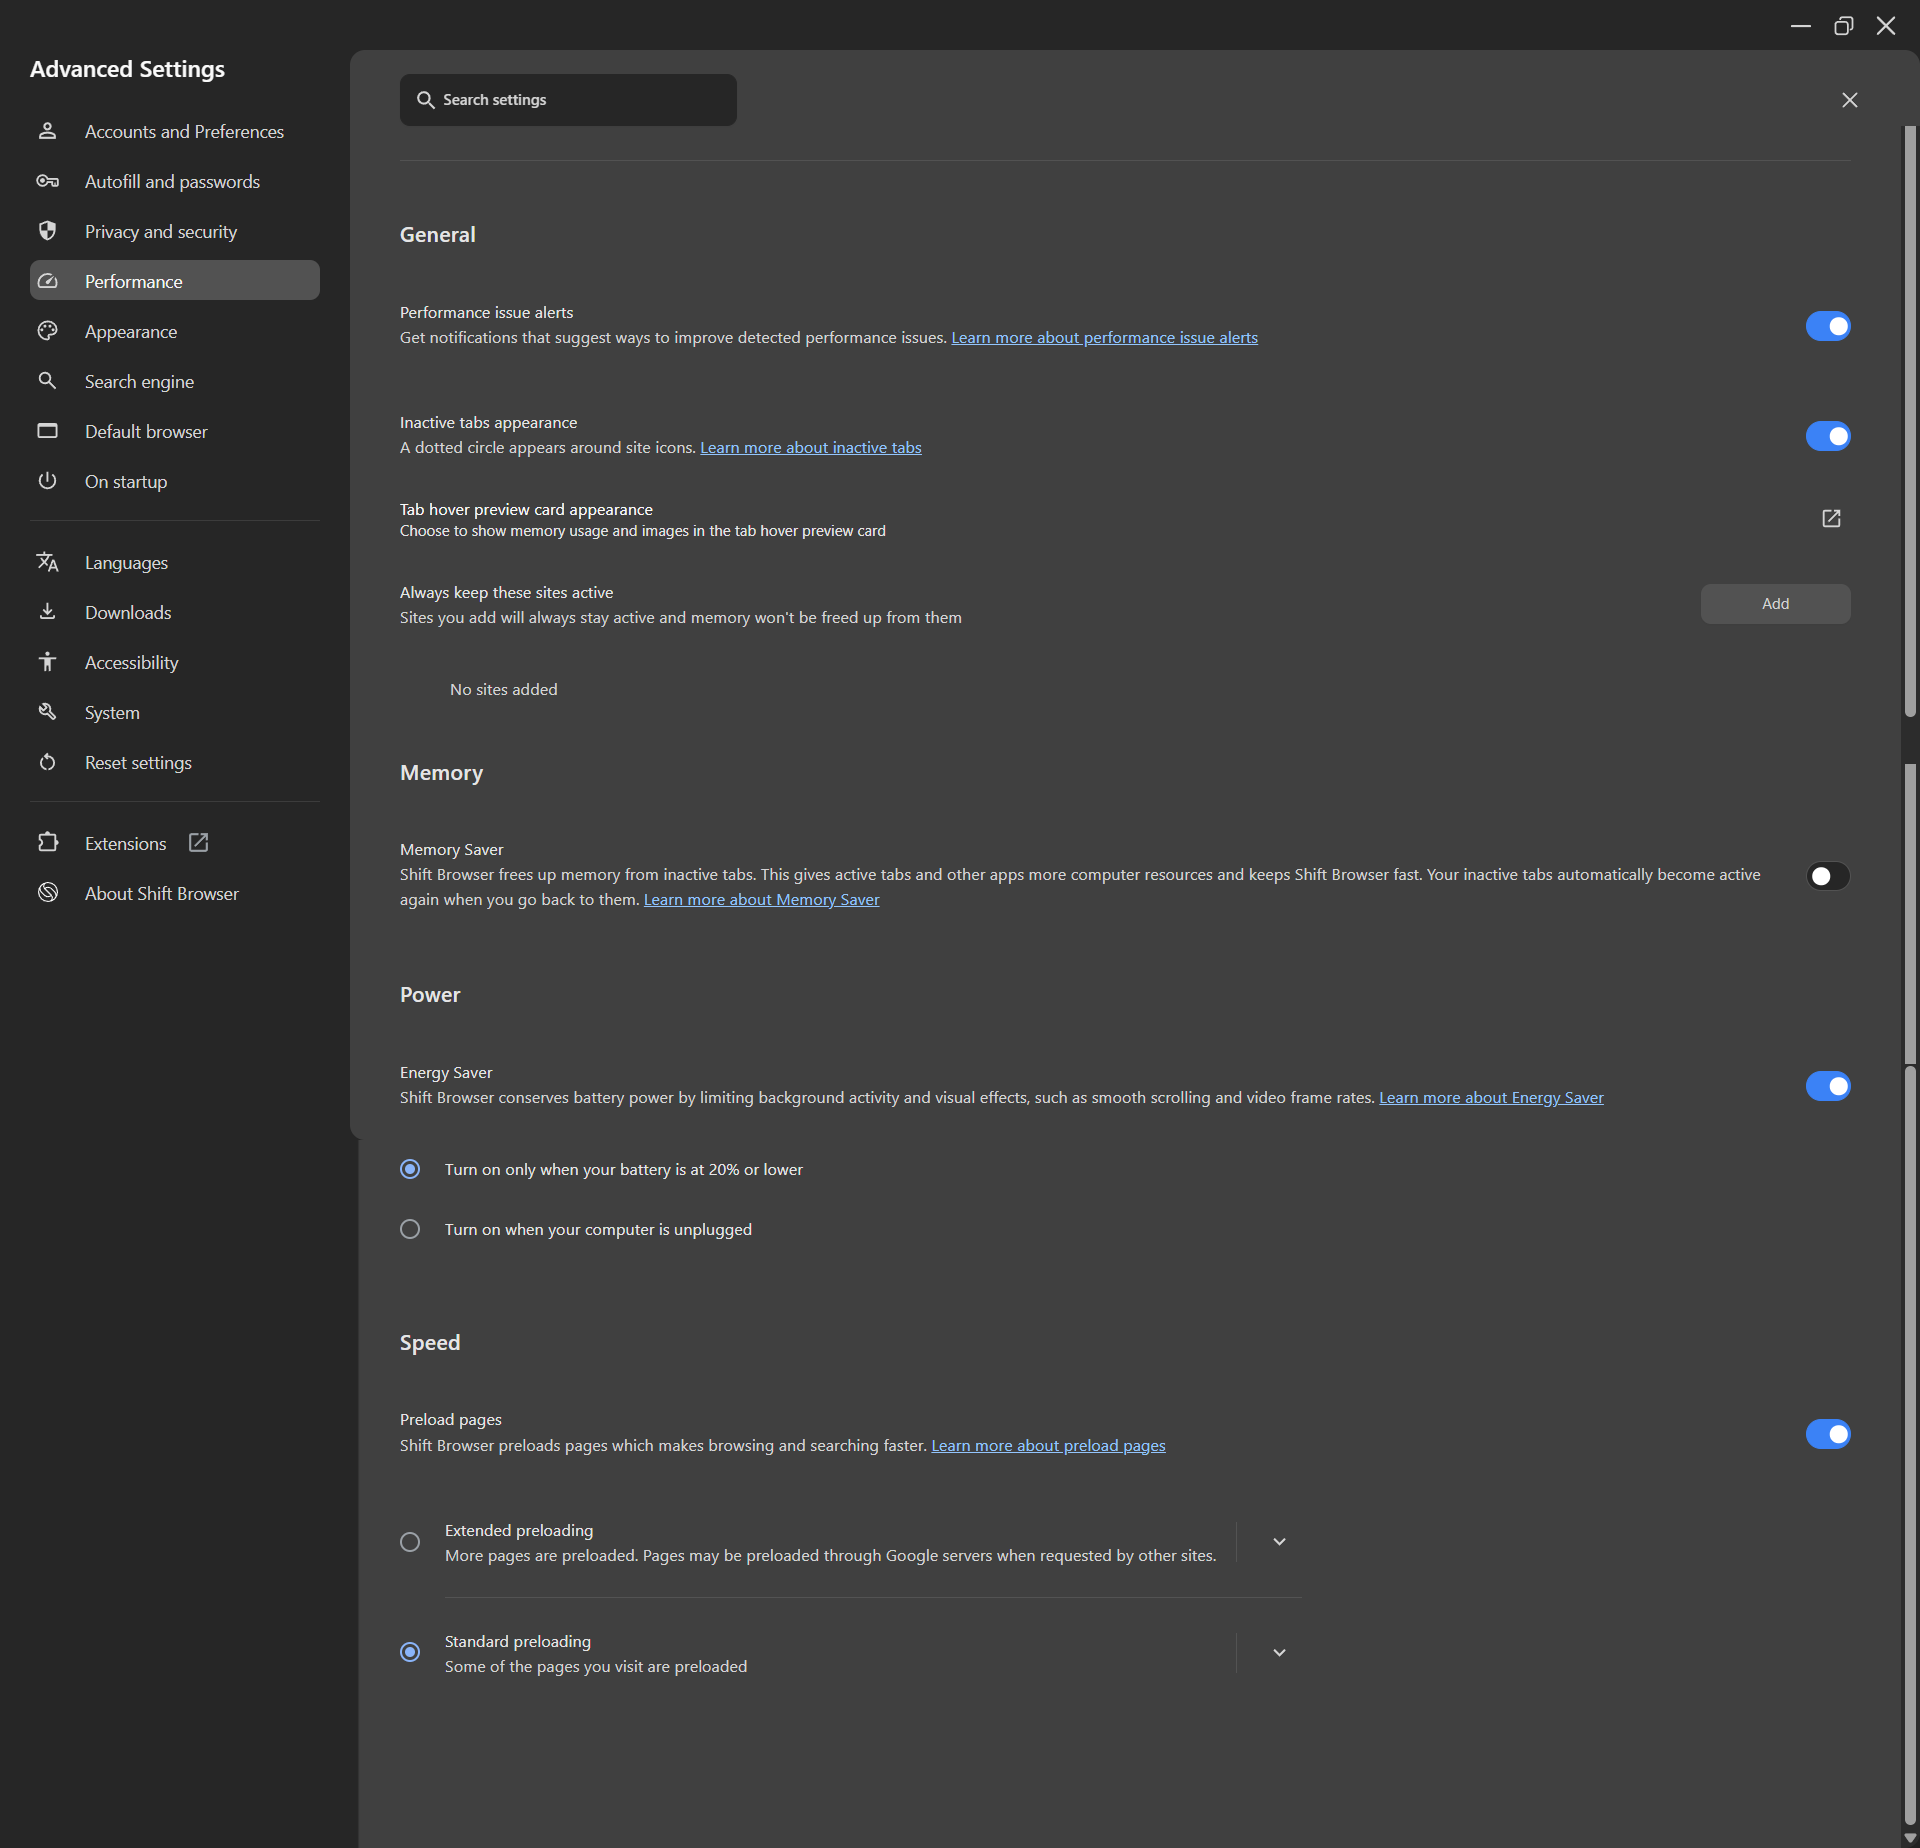Image resolution: width=1920 pixels, height=1848 pixels.
Task: Open Learn more about inactive tabs link
Action: (810, 448)
